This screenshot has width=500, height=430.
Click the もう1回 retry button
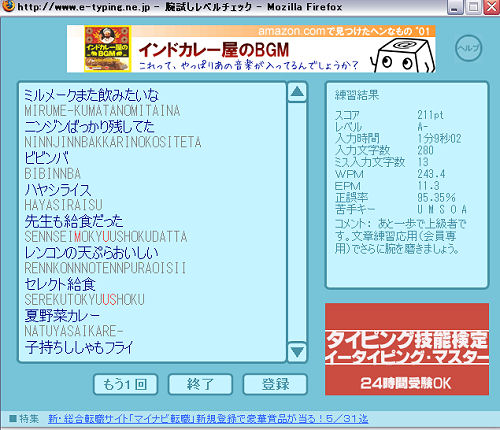tap(125, 384)
